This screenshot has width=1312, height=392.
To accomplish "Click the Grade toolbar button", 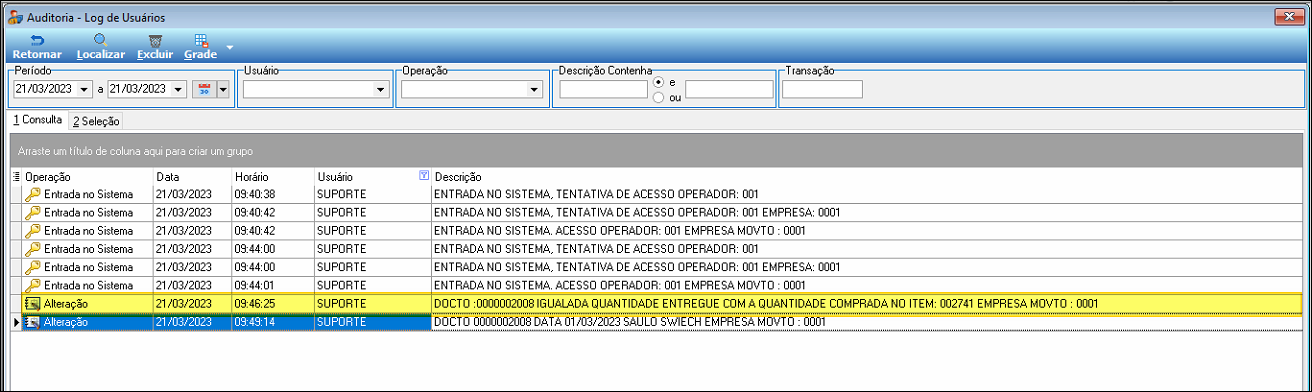I will tap(201, 47).
